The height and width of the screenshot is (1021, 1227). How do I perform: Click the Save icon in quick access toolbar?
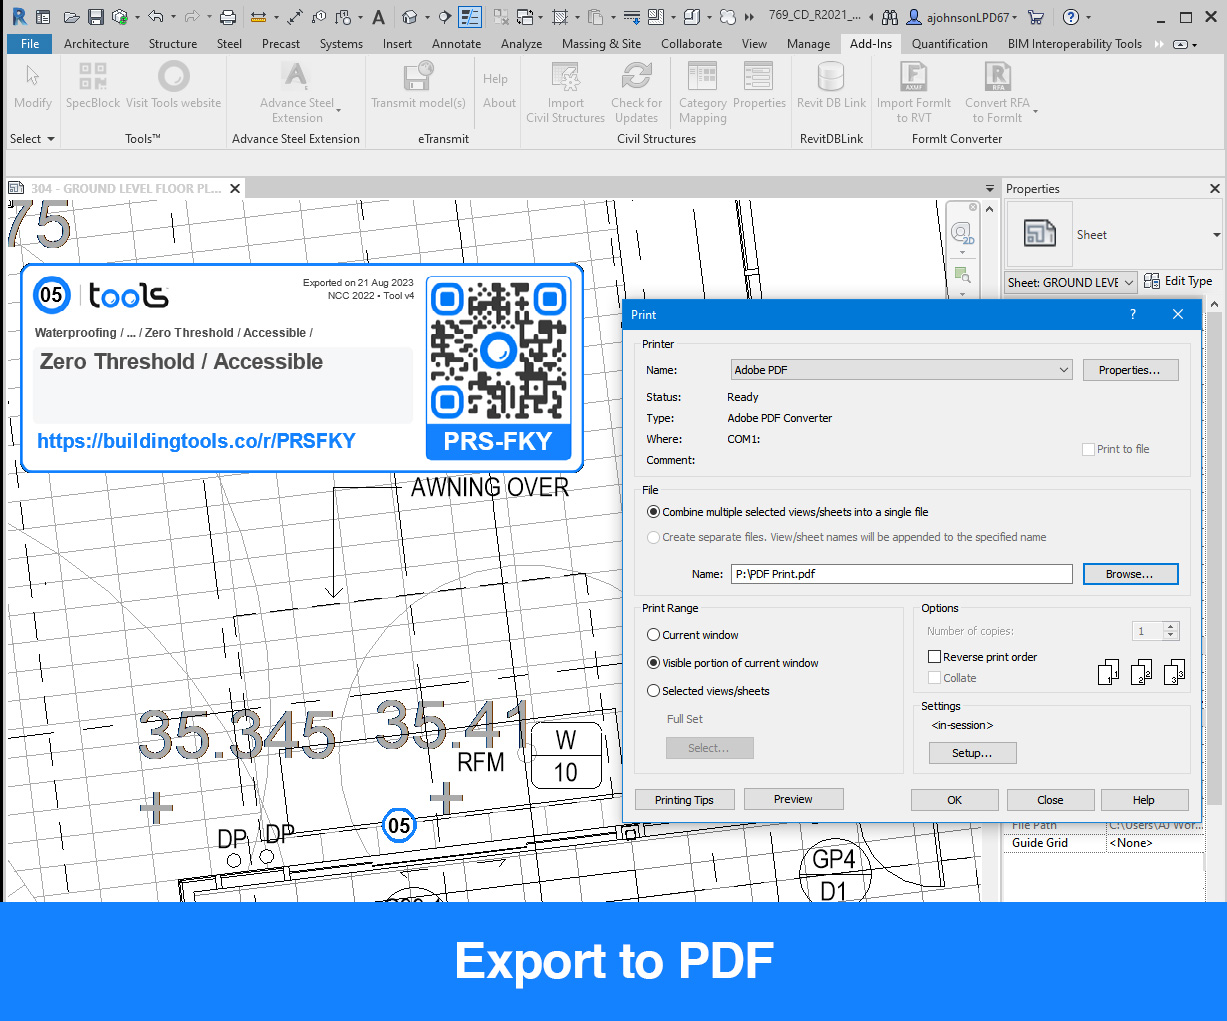[x=96, y=17]
